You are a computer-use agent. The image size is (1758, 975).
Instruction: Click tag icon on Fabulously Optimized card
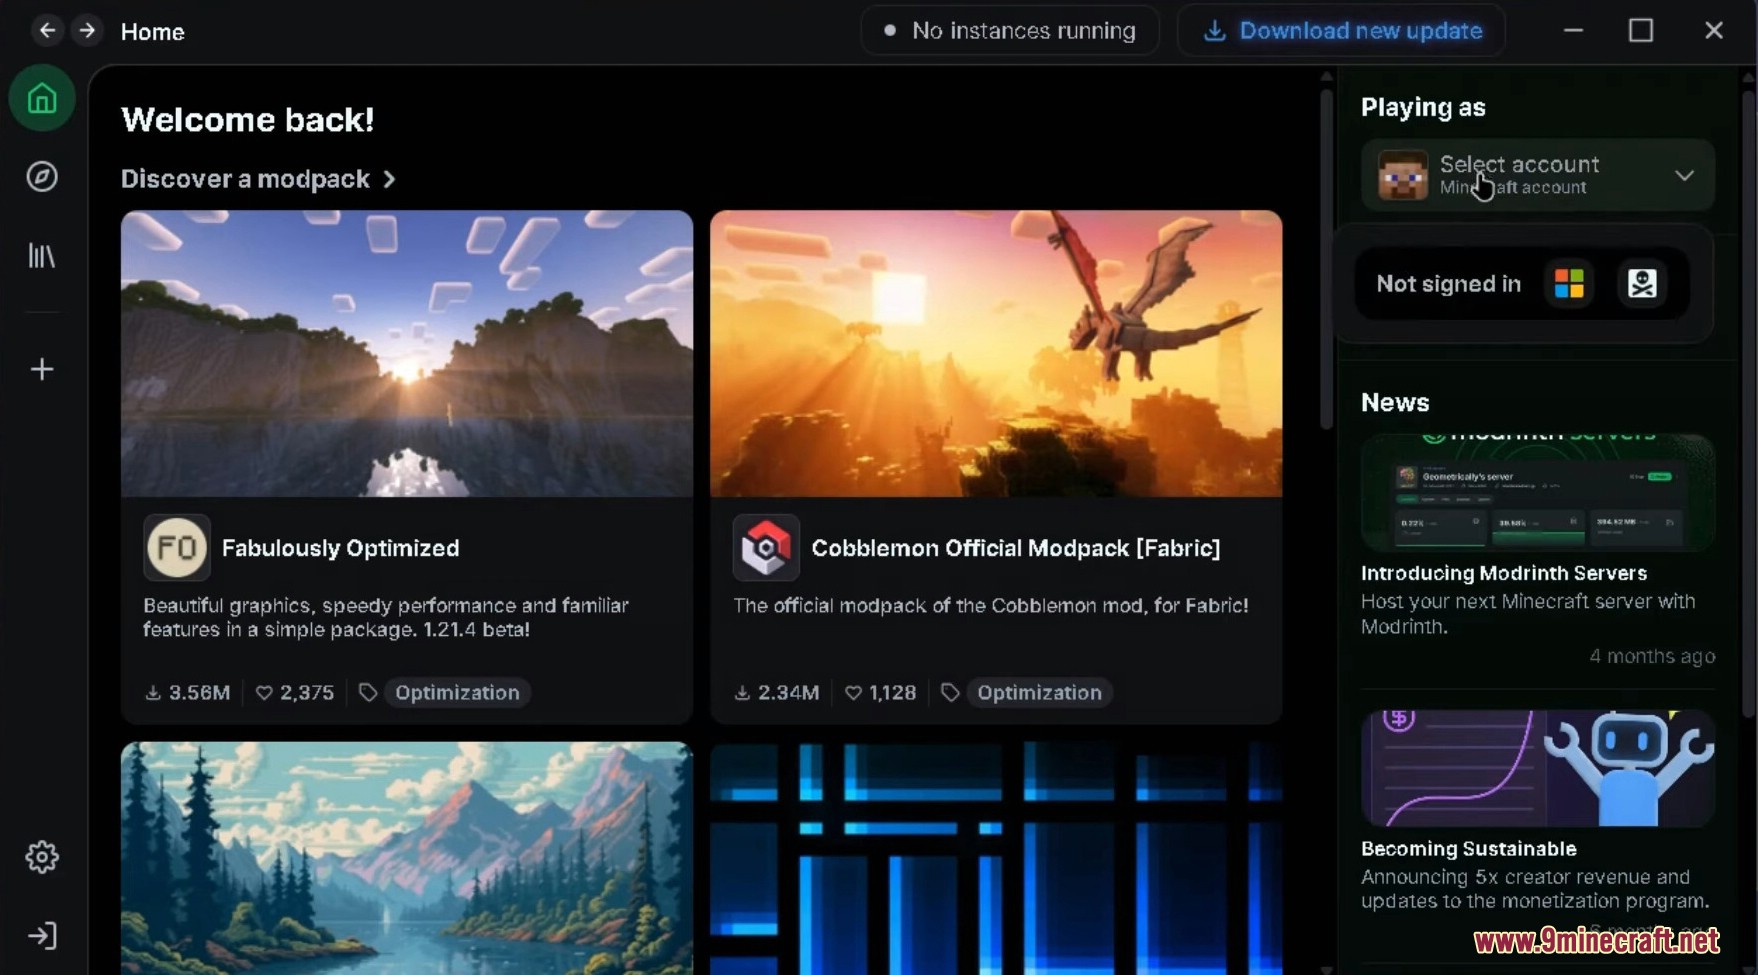click(x=368, y=692)
